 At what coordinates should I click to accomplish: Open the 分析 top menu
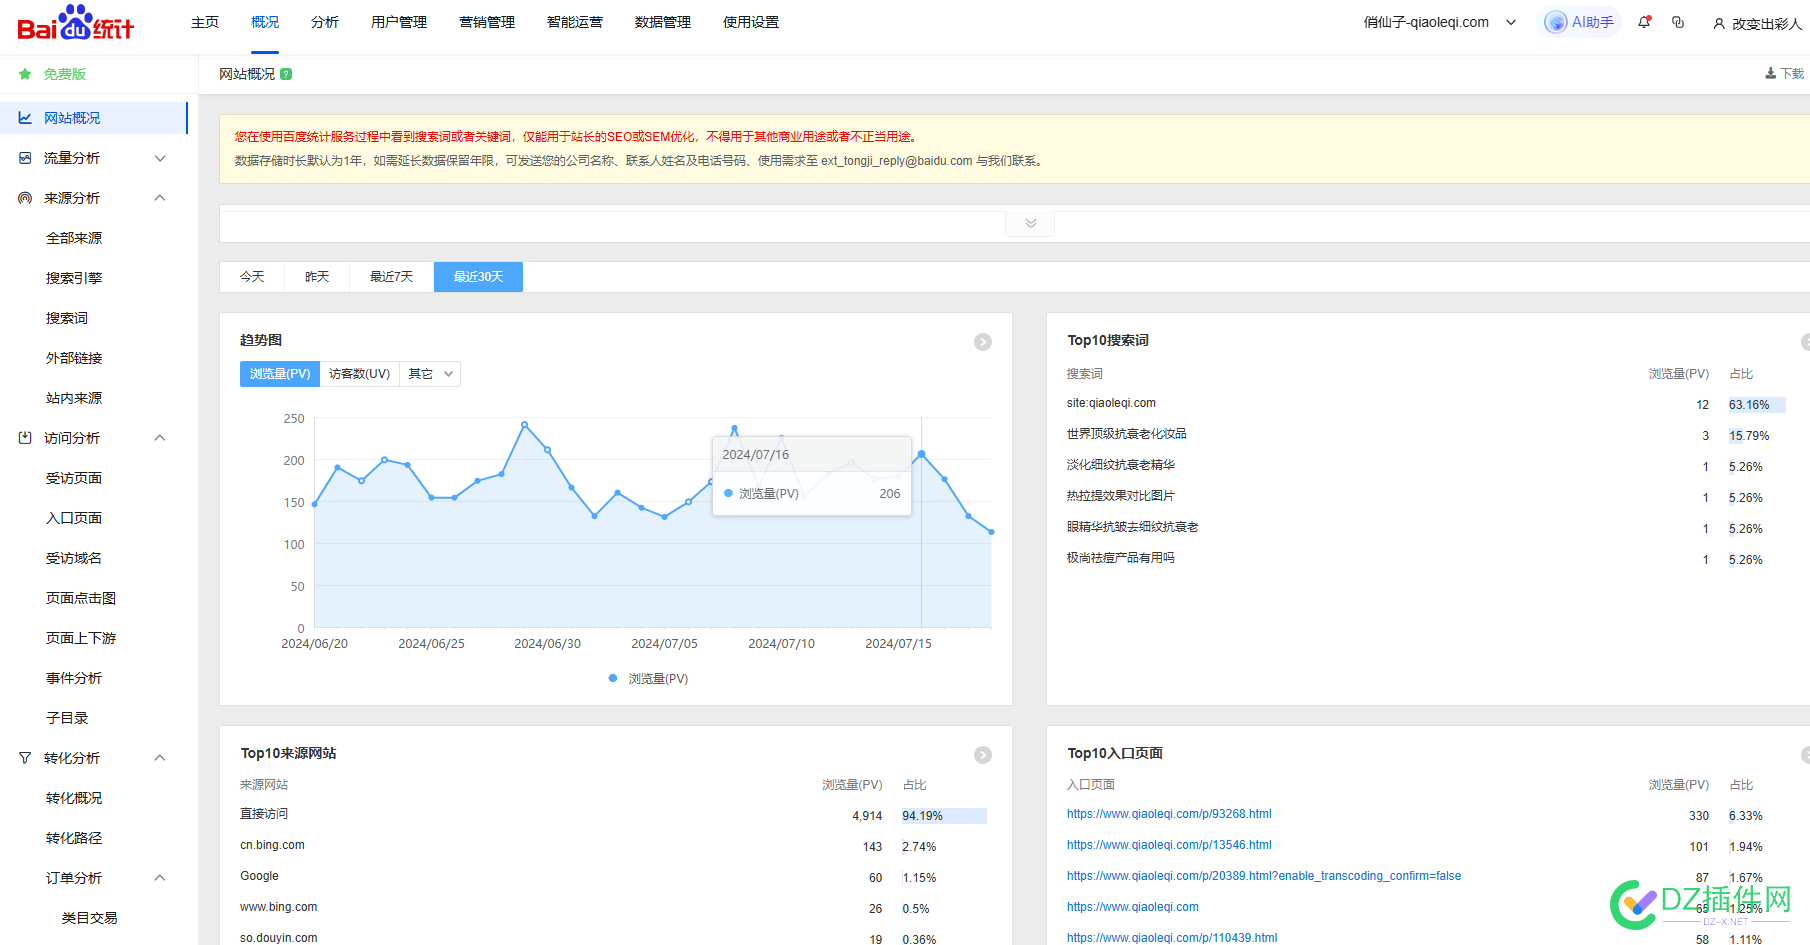(325, 22)
